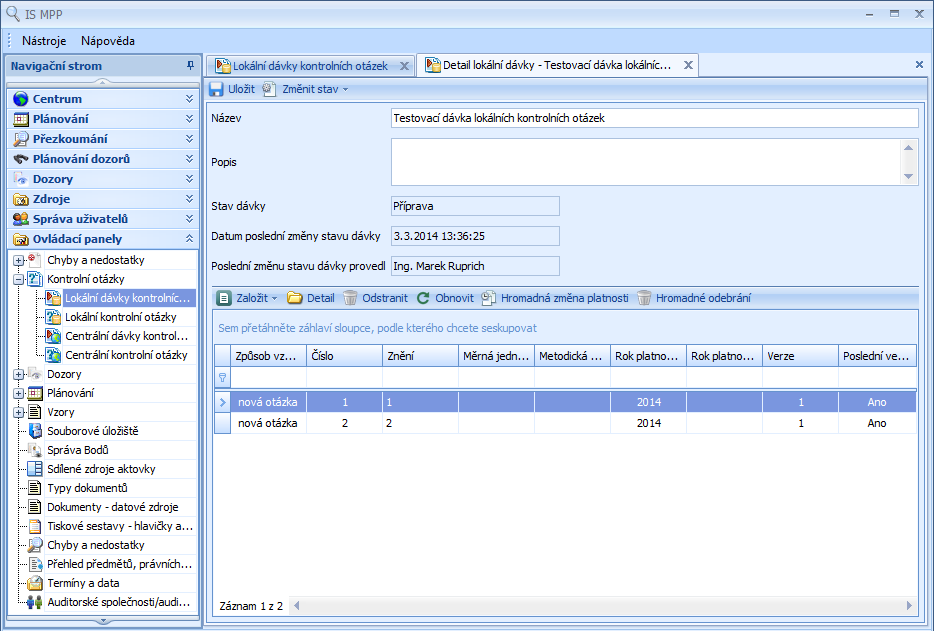Click the Centrální kontrolní otázky item icon
Viewport: 934px width, 631px height.
[x=54, y=355]
